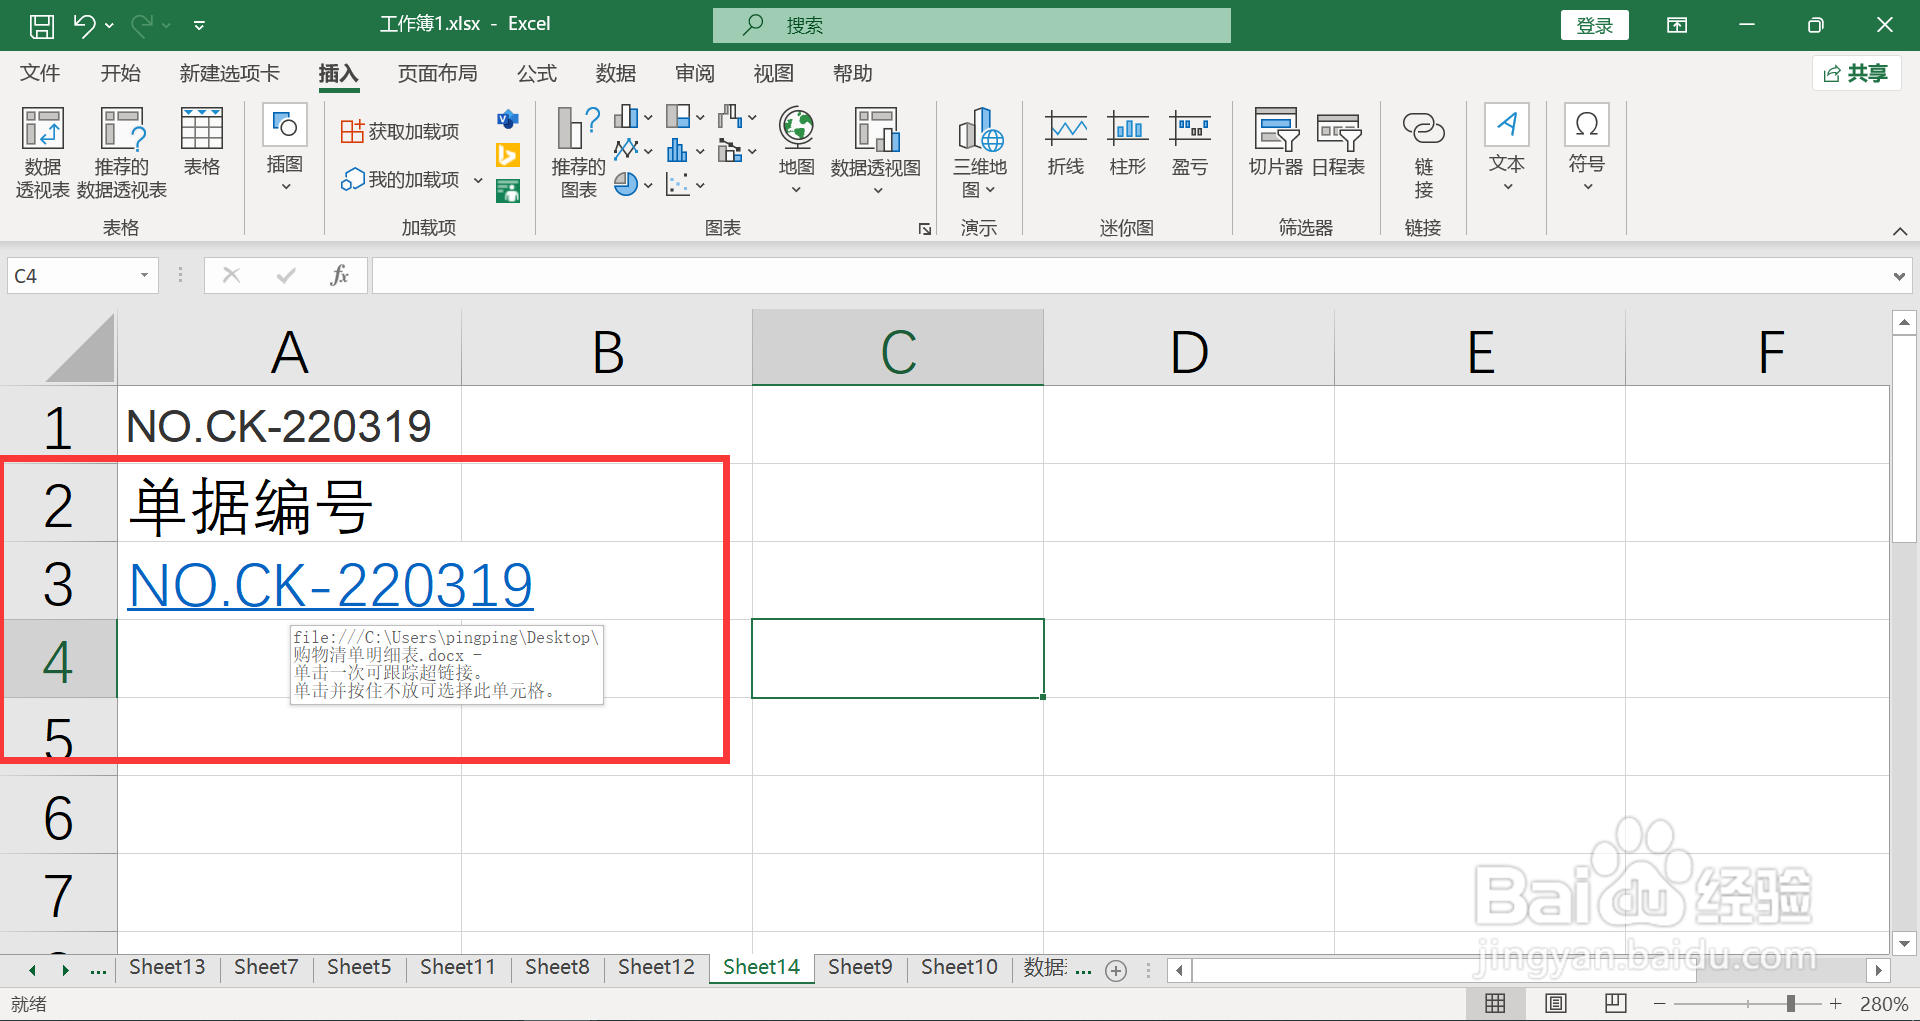Switch to the Data (数据) tab
Image resolution: width=1920 pixels, height=1021 pixels.
[x=616, y=73]
